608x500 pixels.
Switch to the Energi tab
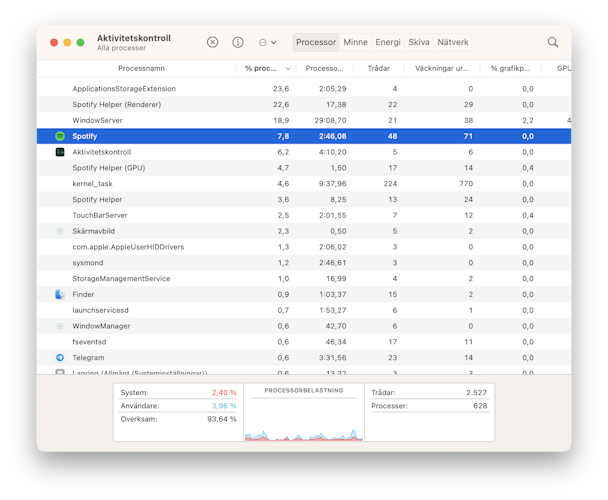click(x=388, y=42)
